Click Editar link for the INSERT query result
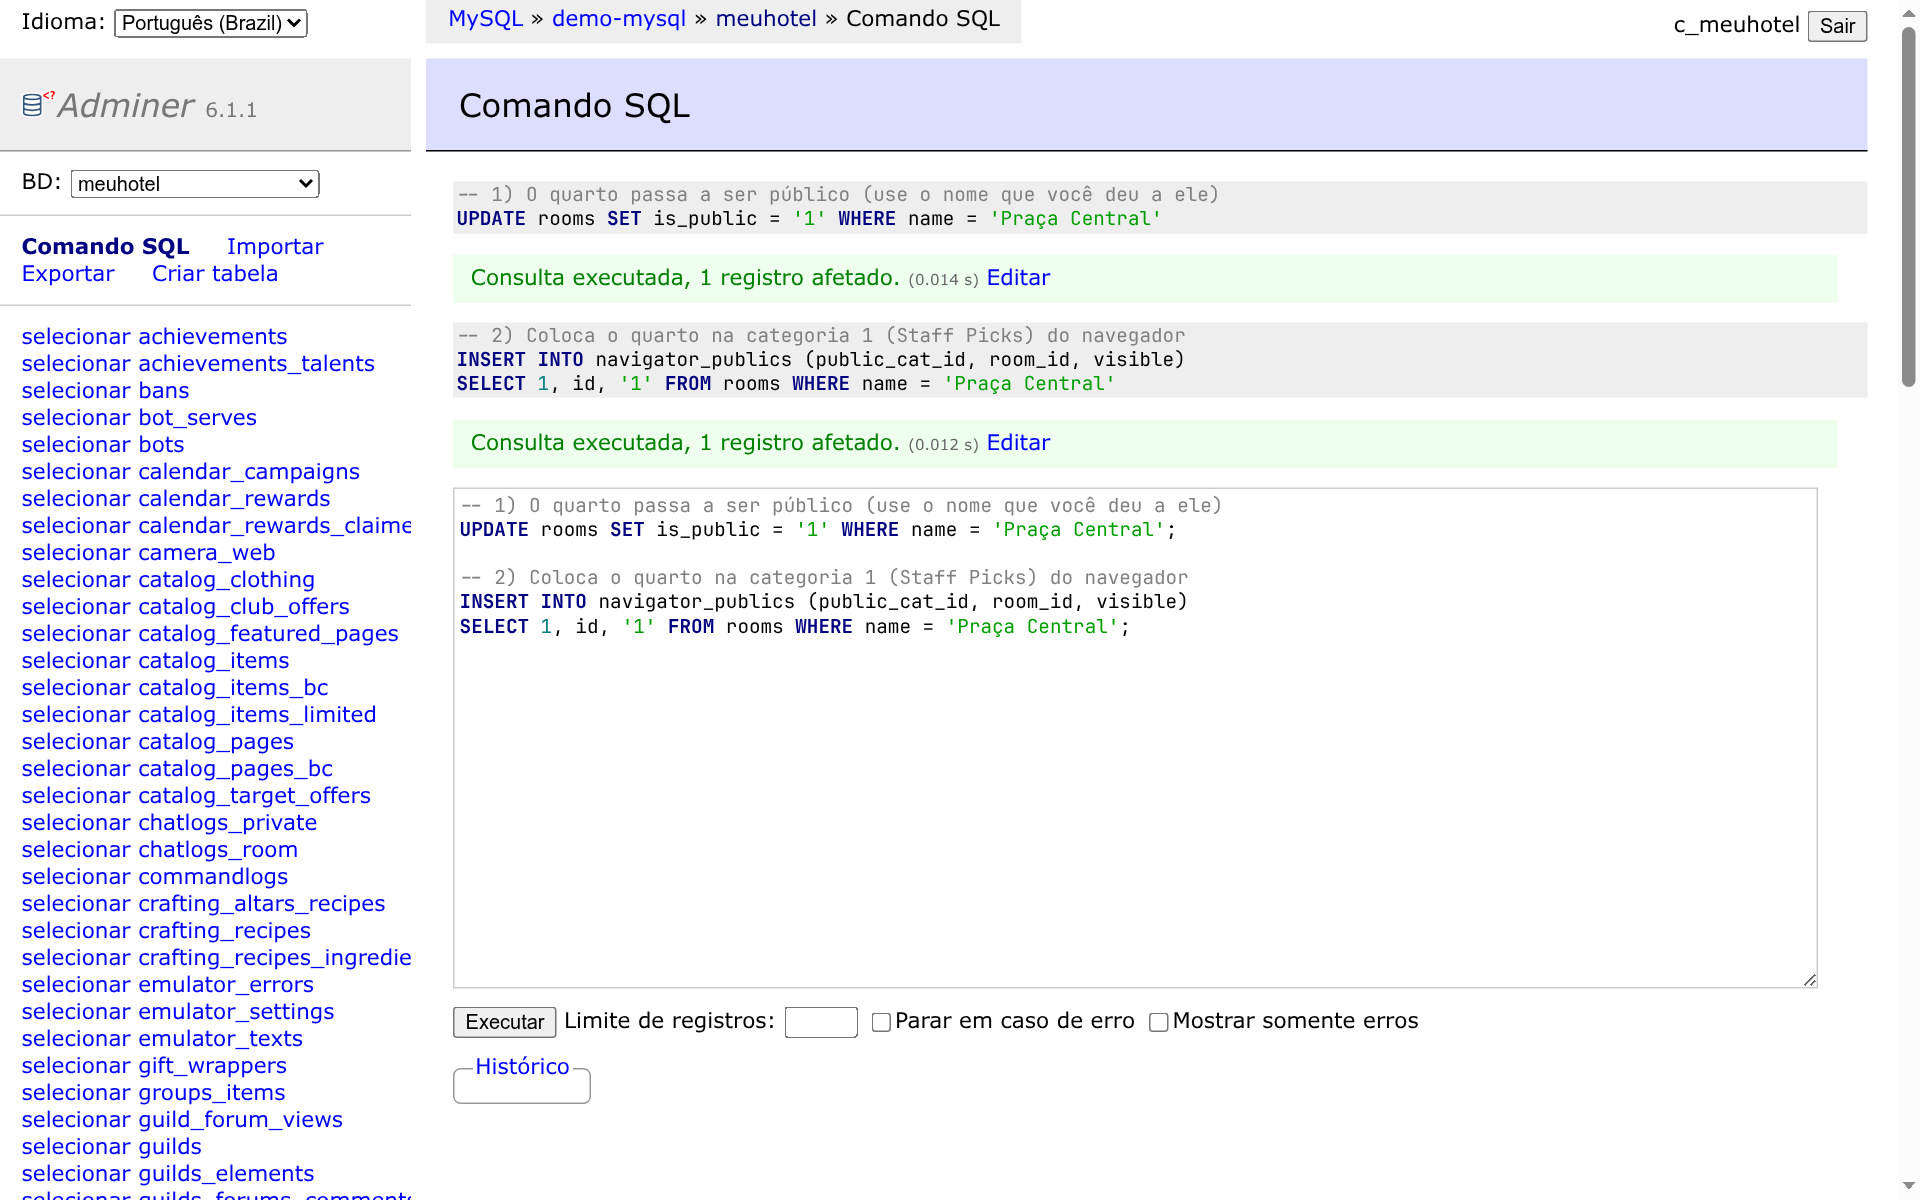This screenshot has width=1920, height=1200. [x=1018, y=443]
